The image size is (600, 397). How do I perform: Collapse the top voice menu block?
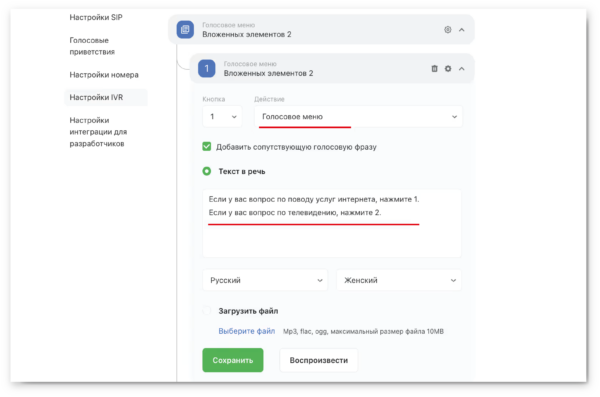[x=462, y=30]
